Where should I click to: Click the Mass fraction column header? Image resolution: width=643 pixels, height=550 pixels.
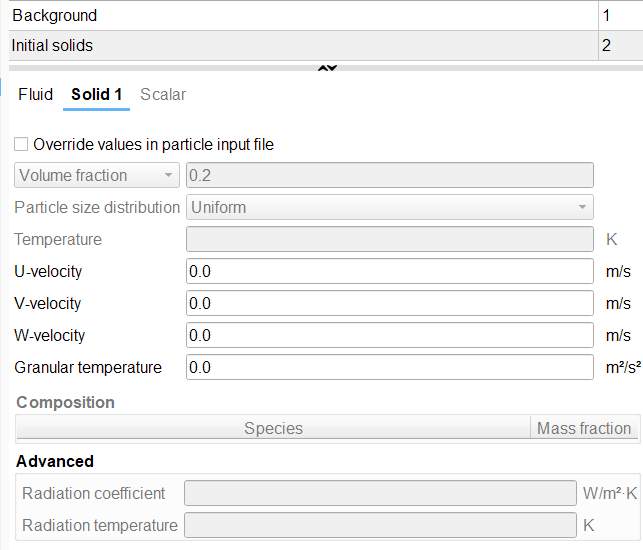pyautogui.click(x=584, y=428)
